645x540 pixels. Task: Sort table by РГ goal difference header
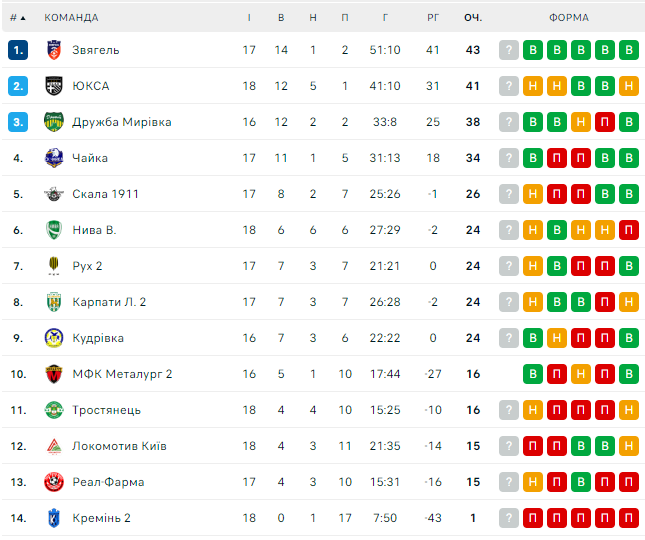click(433, 17)
